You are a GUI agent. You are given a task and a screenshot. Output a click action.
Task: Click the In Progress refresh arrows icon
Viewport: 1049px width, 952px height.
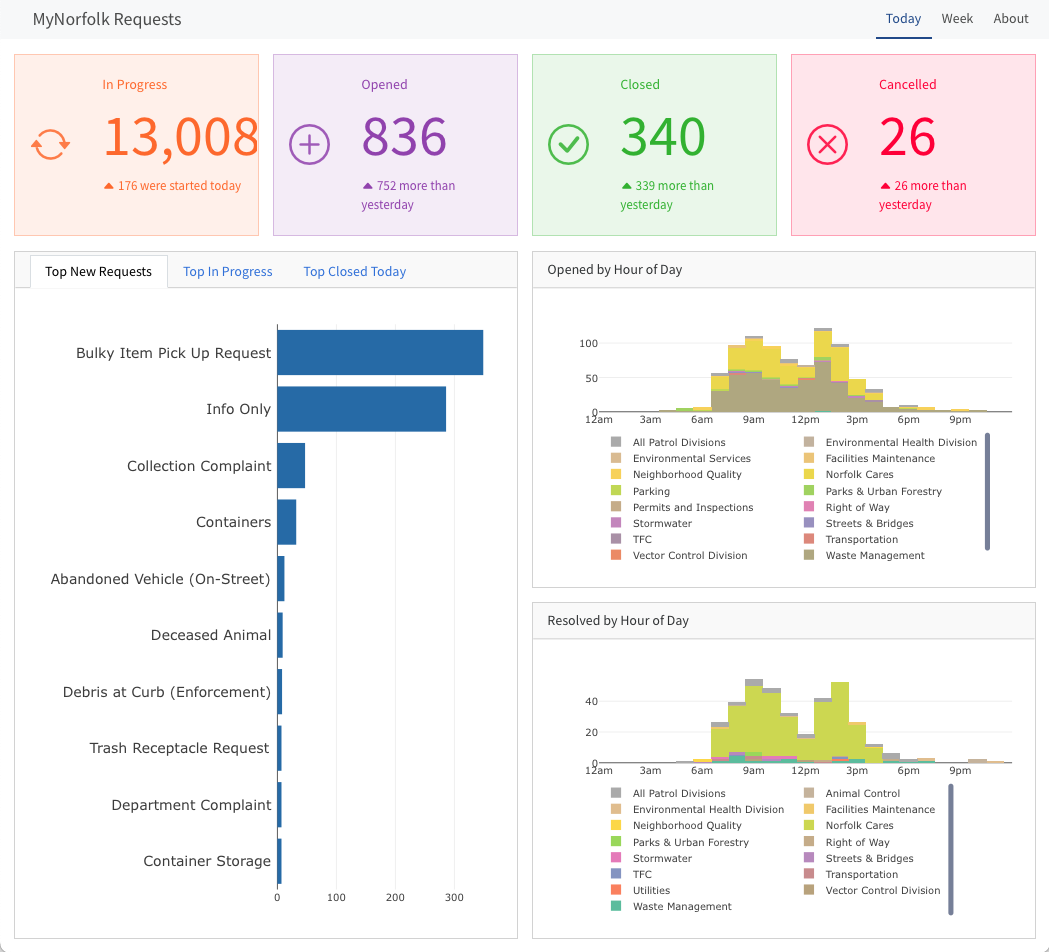(x=50, y=145)
